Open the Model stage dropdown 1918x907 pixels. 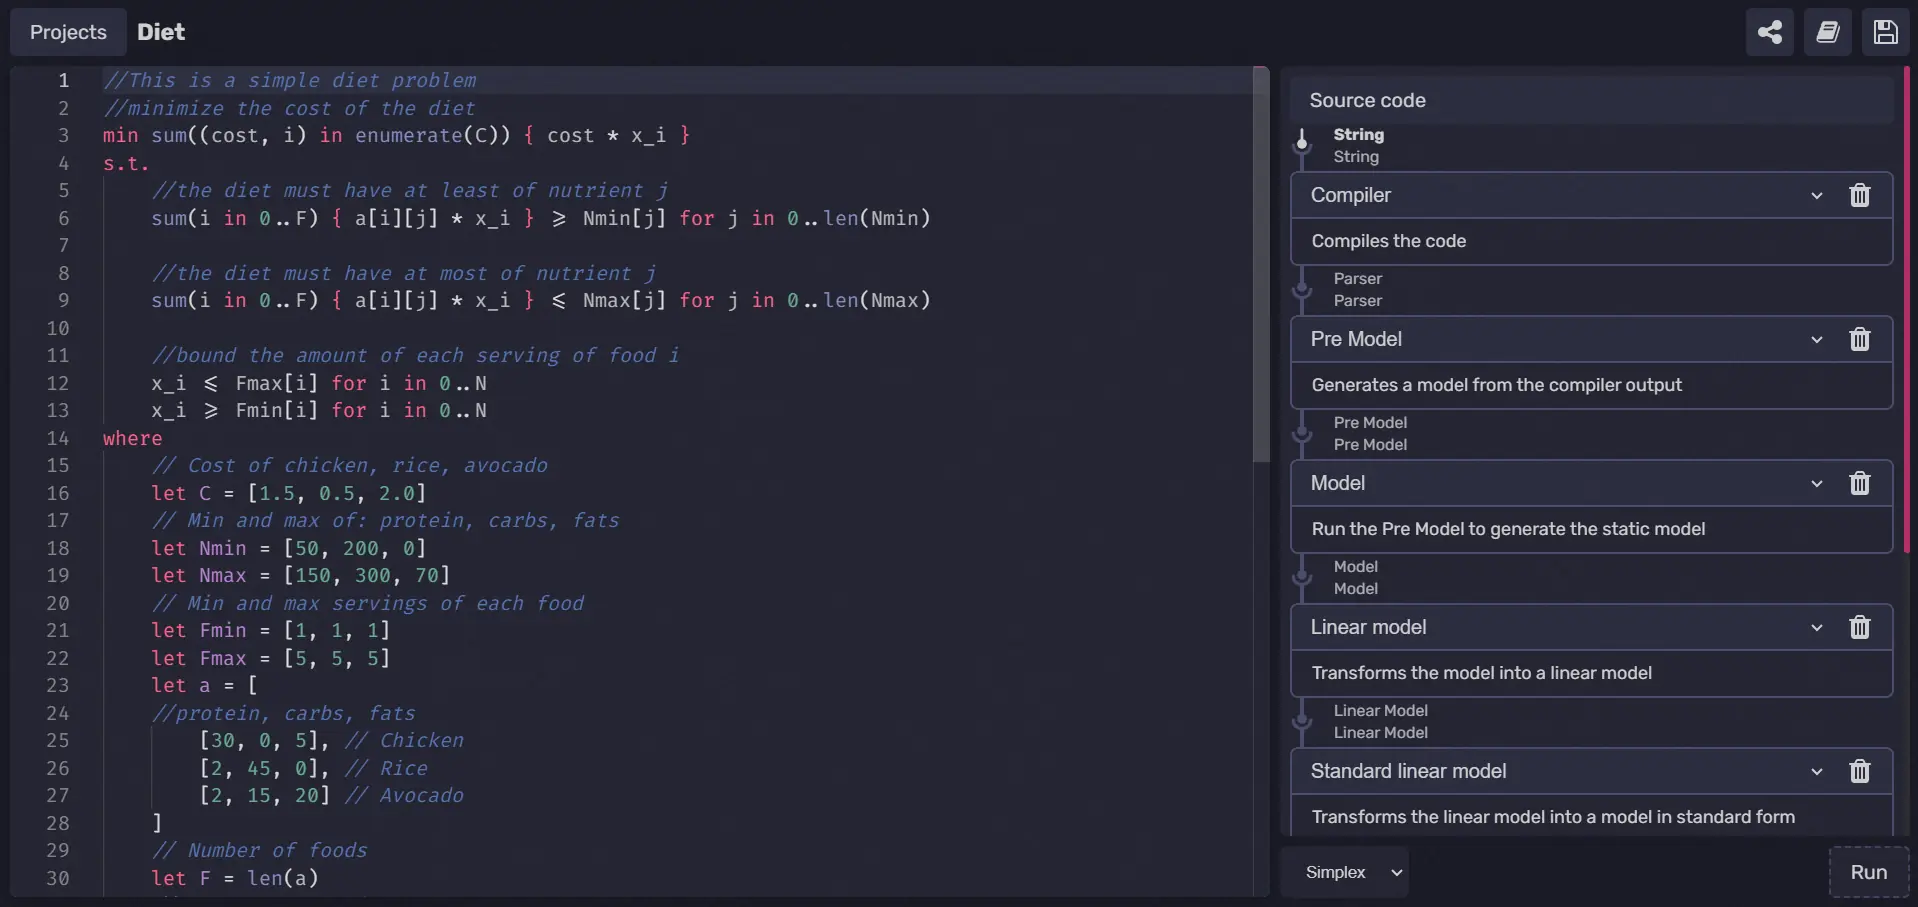pyautogui.click(x=1818, y=483)
